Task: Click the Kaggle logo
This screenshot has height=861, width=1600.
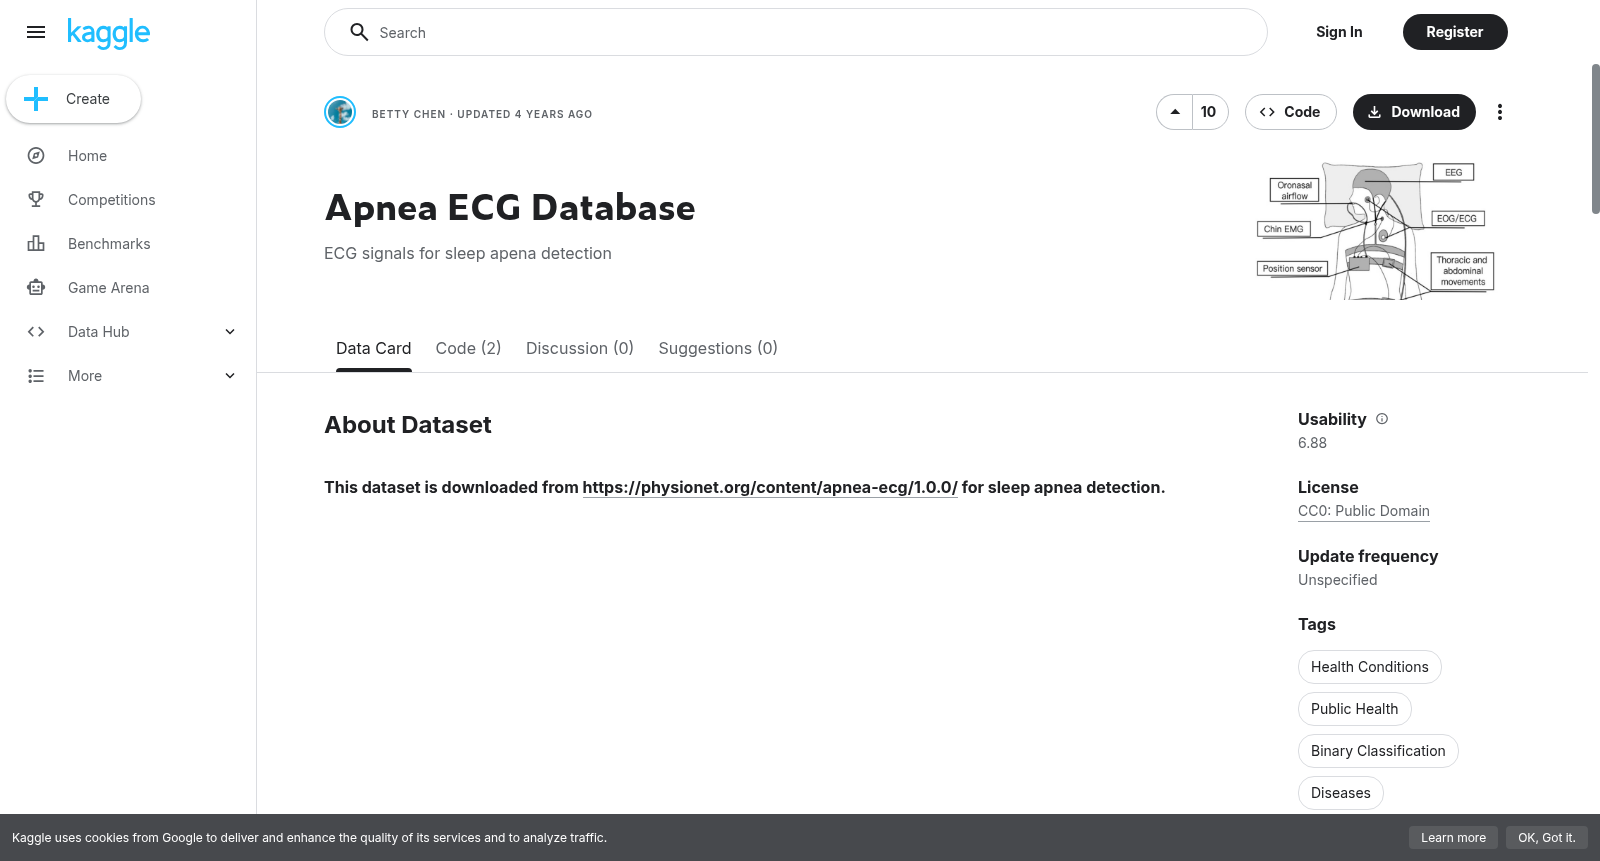Action: point(108,33)
